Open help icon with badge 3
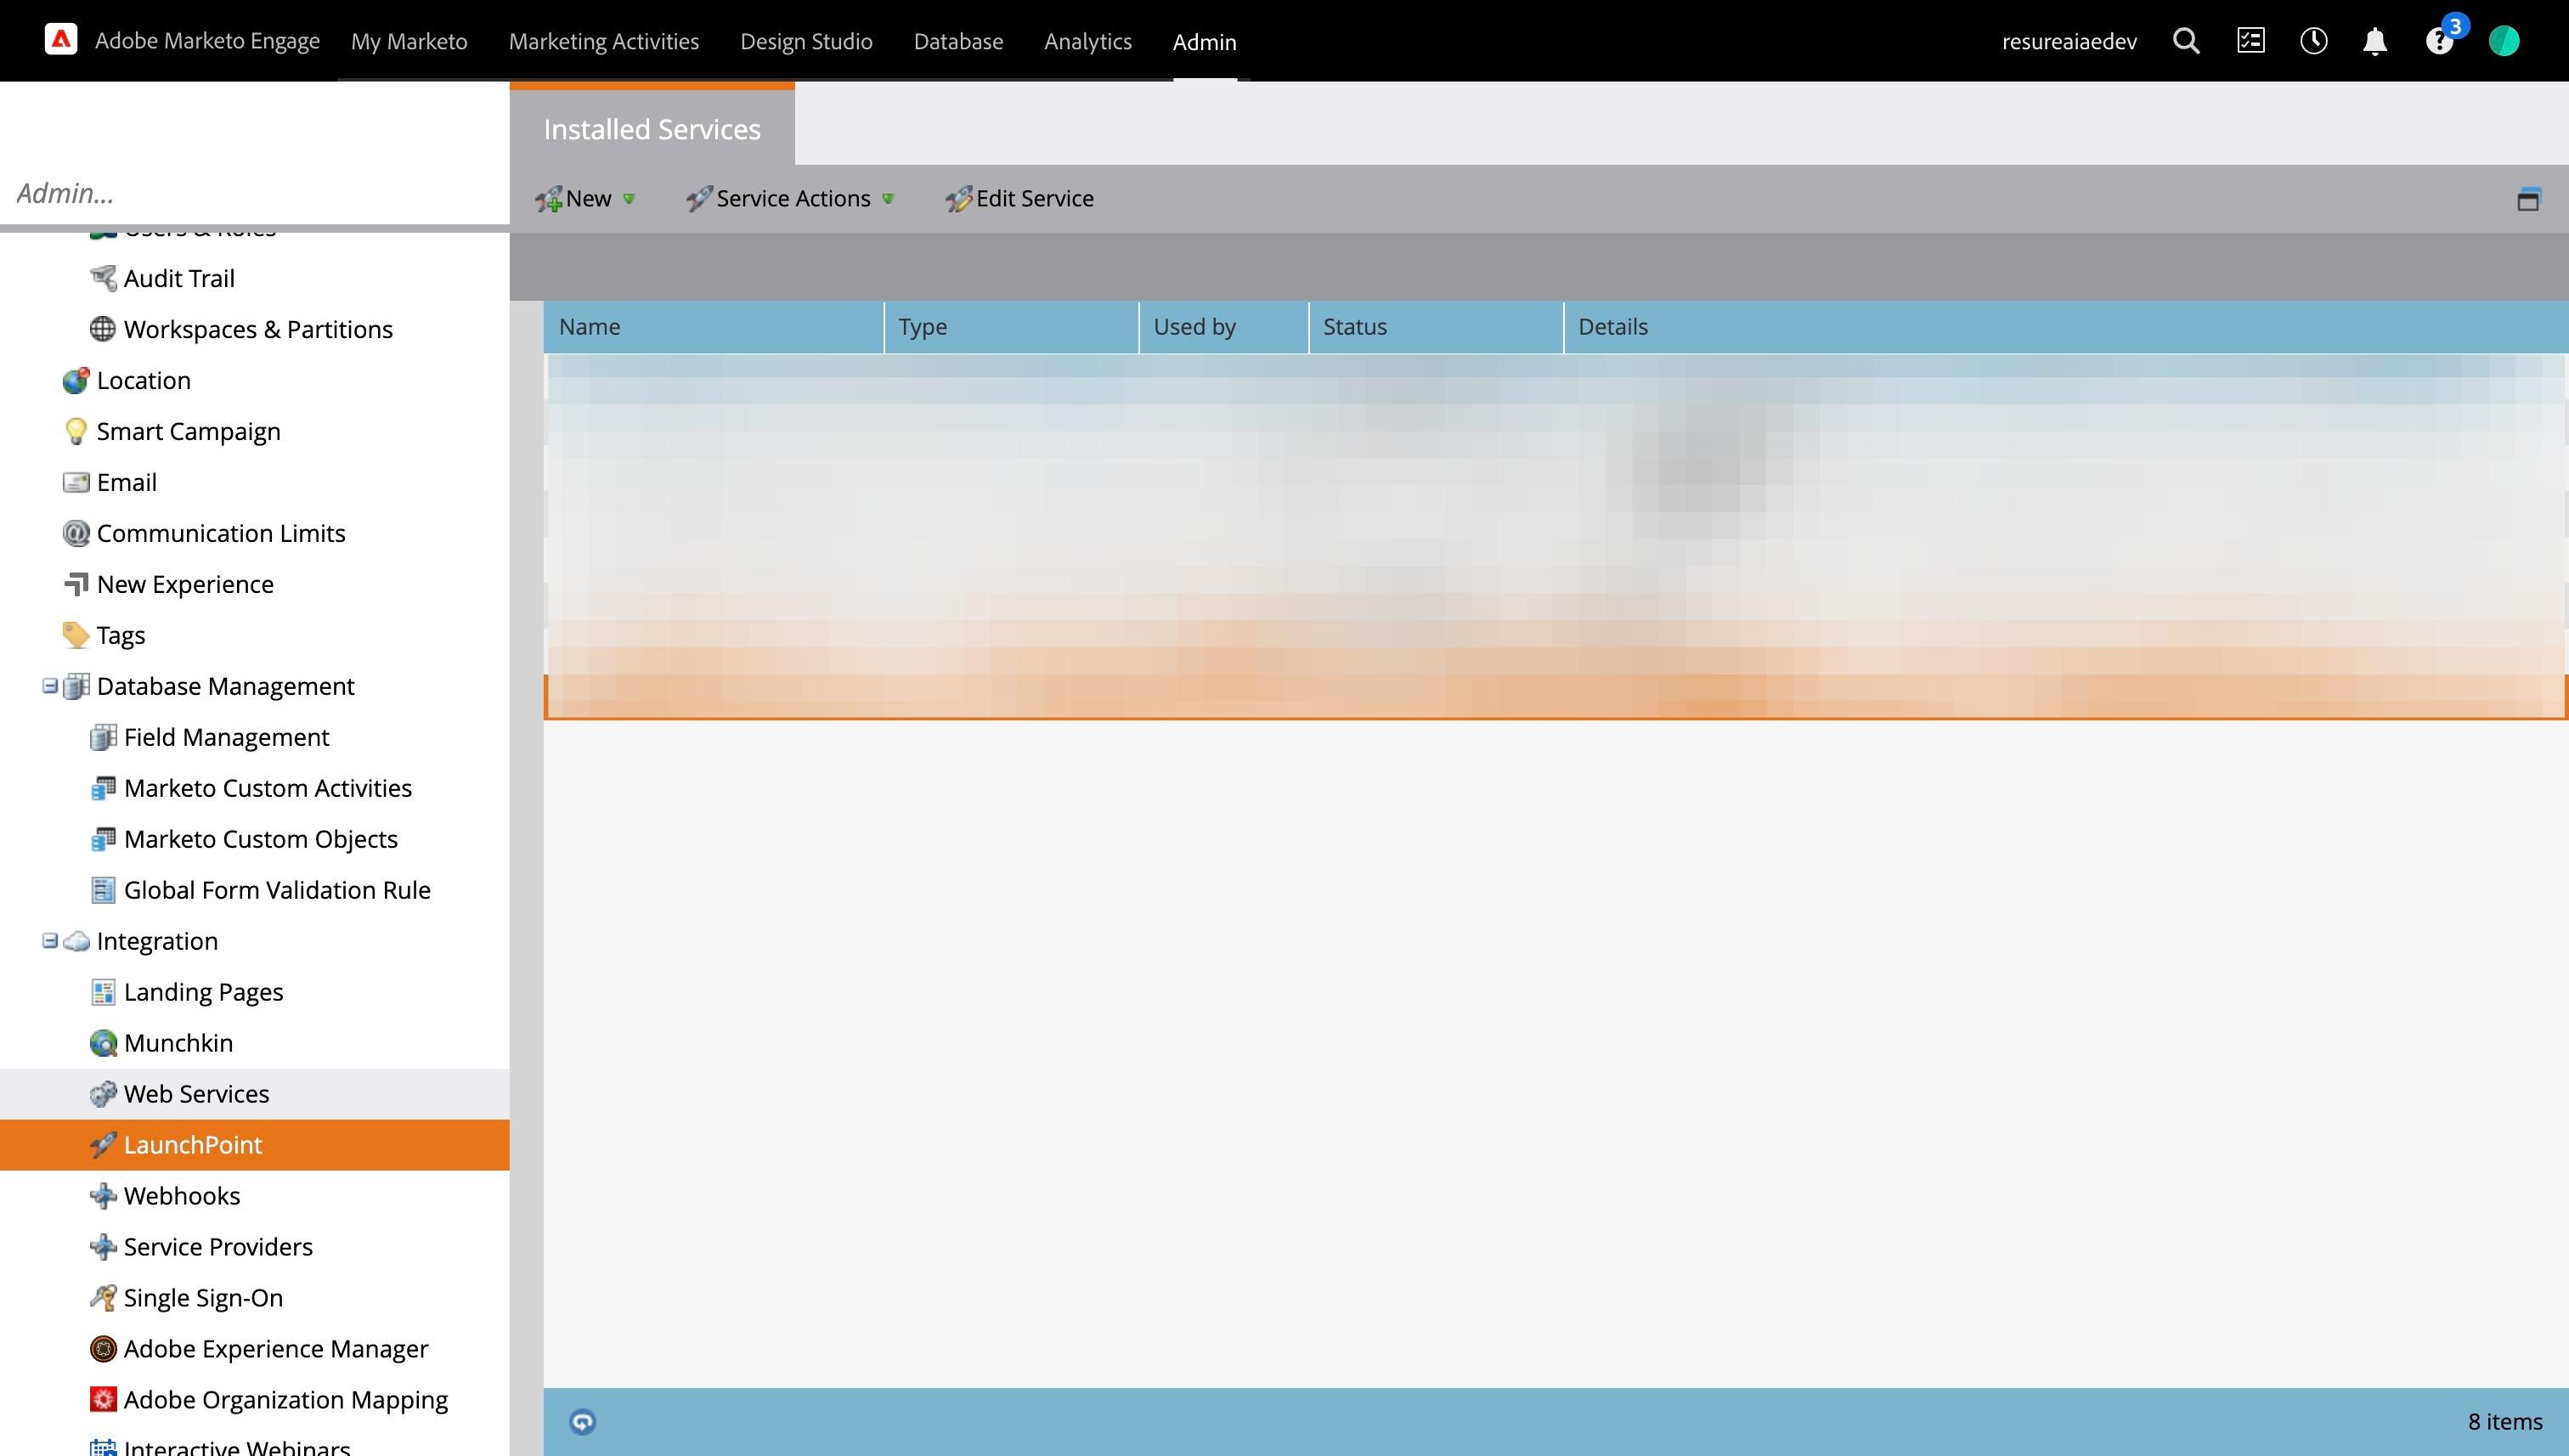Image resolution: width=2569 pixels, height=1456 pixels. coord(2439,41)
